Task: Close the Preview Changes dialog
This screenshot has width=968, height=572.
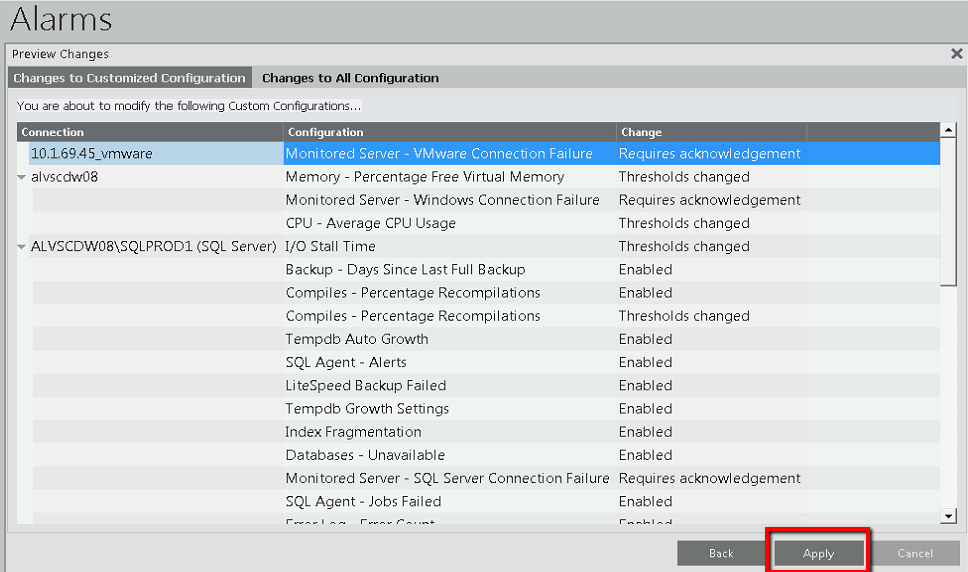Action: [956, 54]
